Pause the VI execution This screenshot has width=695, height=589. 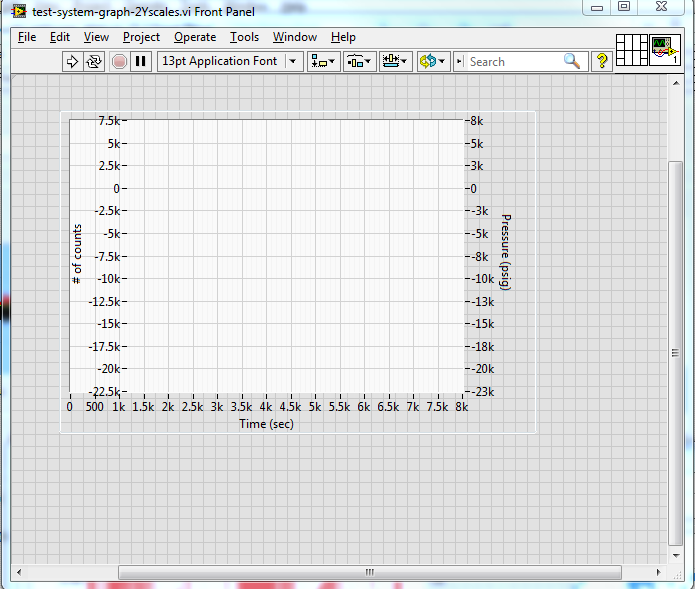pyautogui.click(x=141, y=61)
